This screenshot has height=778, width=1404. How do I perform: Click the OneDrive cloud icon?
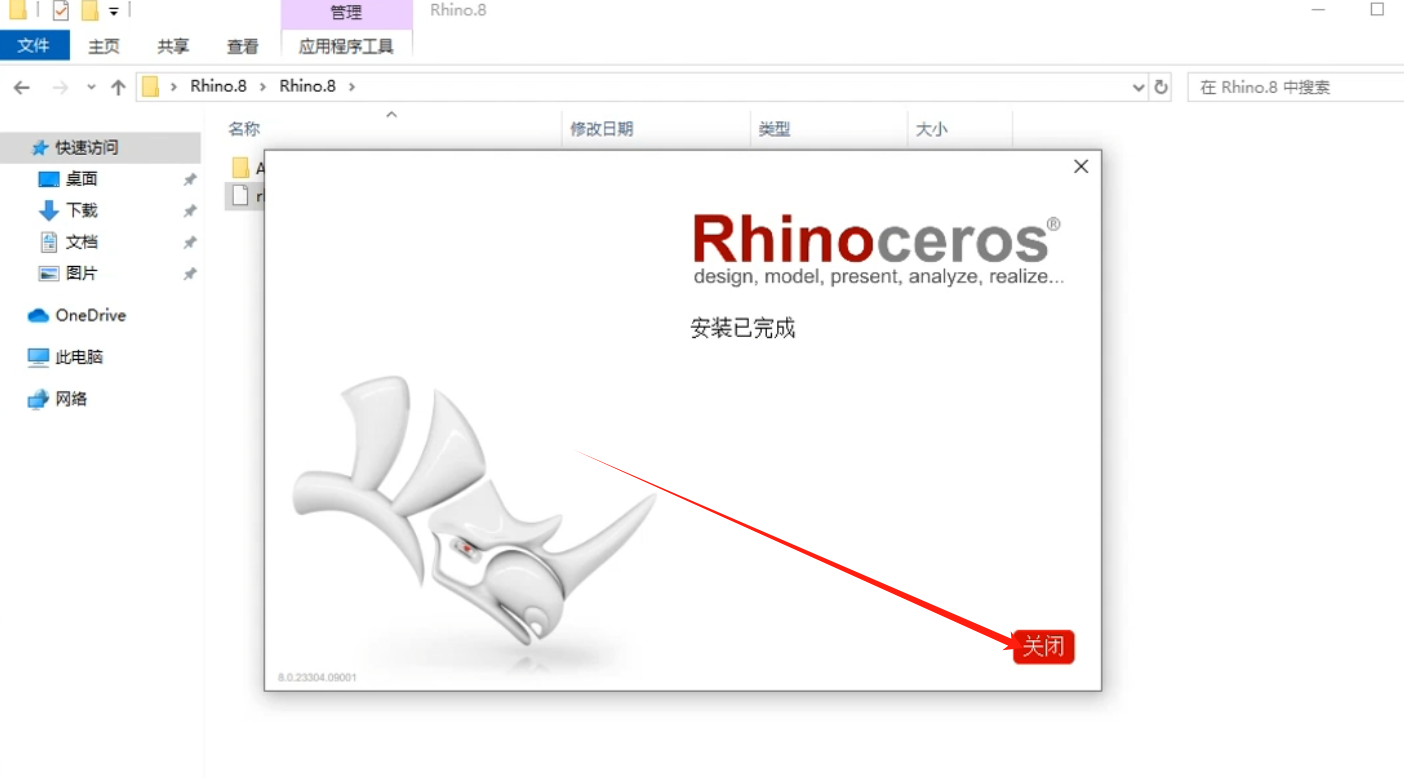pos(39,315)
